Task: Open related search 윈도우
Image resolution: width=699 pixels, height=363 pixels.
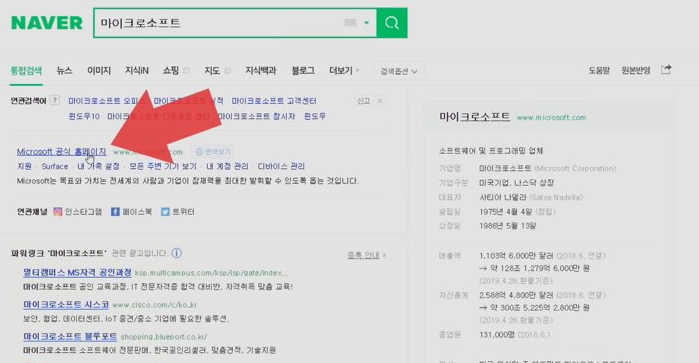Action: (315, 116)
